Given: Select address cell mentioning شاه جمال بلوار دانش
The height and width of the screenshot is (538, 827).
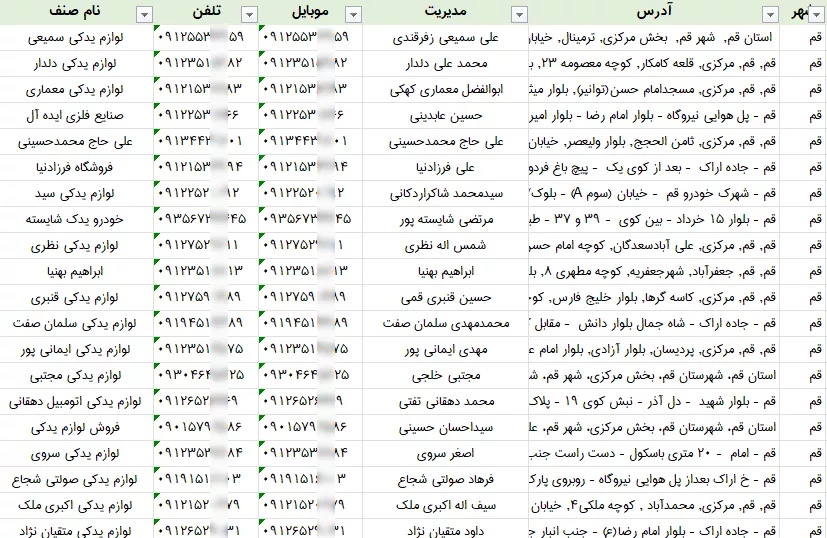Looking at the screenshot, I should coord(654,323).
